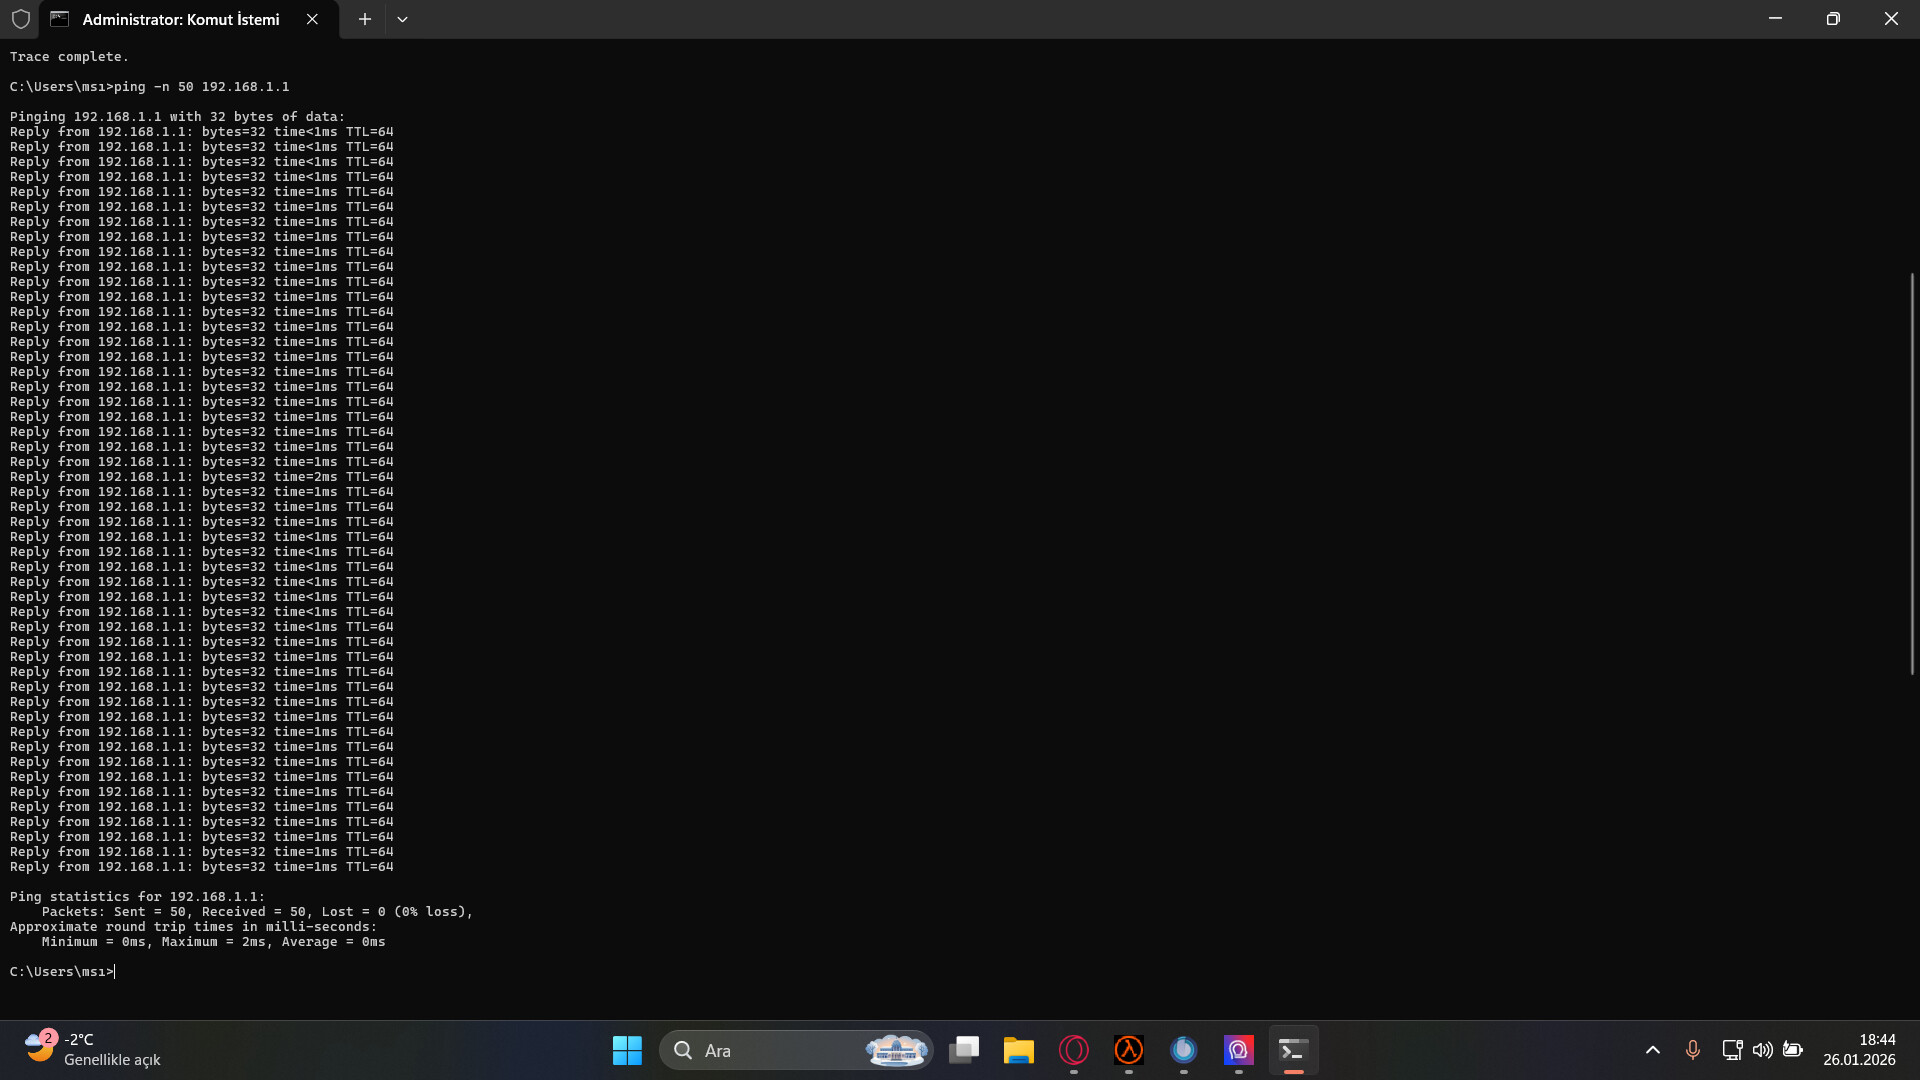The height and width of the screenshot is (1080, 1920).
Task: Show hidden system tray icons
Action: [x=1653, y=1050]
